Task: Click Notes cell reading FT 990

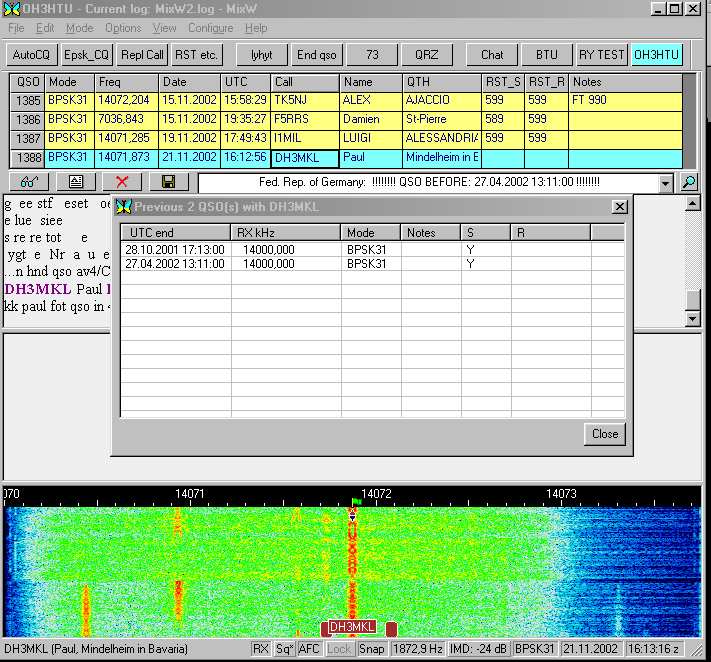Action: (625, 101)
